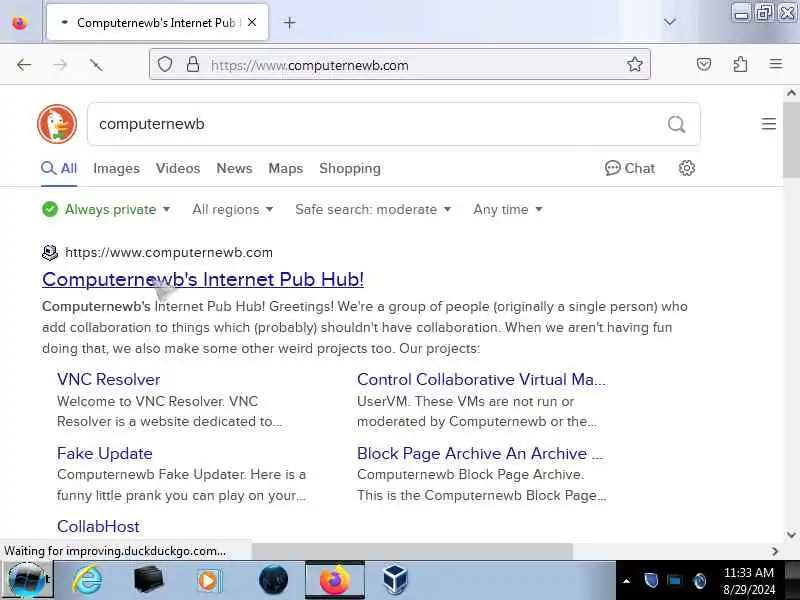Screen dimensions: 800x600
Task: Open DuckDuckGo side hamburger menu
Action: (768, 124)
